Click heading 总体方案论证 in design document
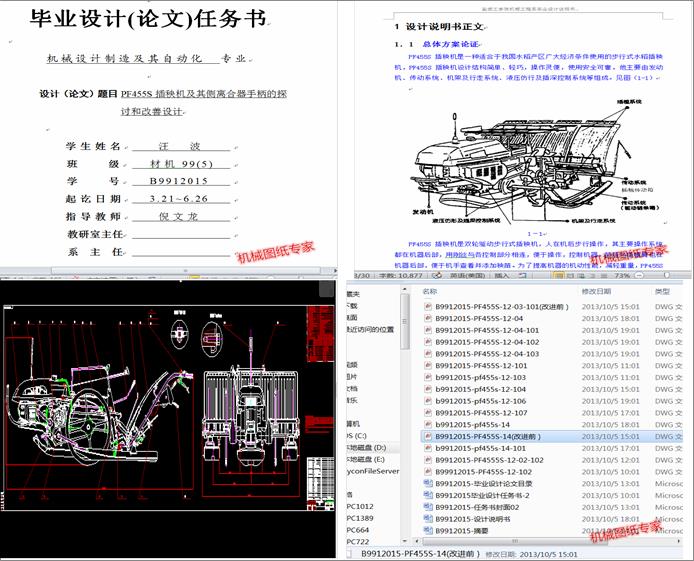This screenshot has height=561, width=694. click(451, 44)
